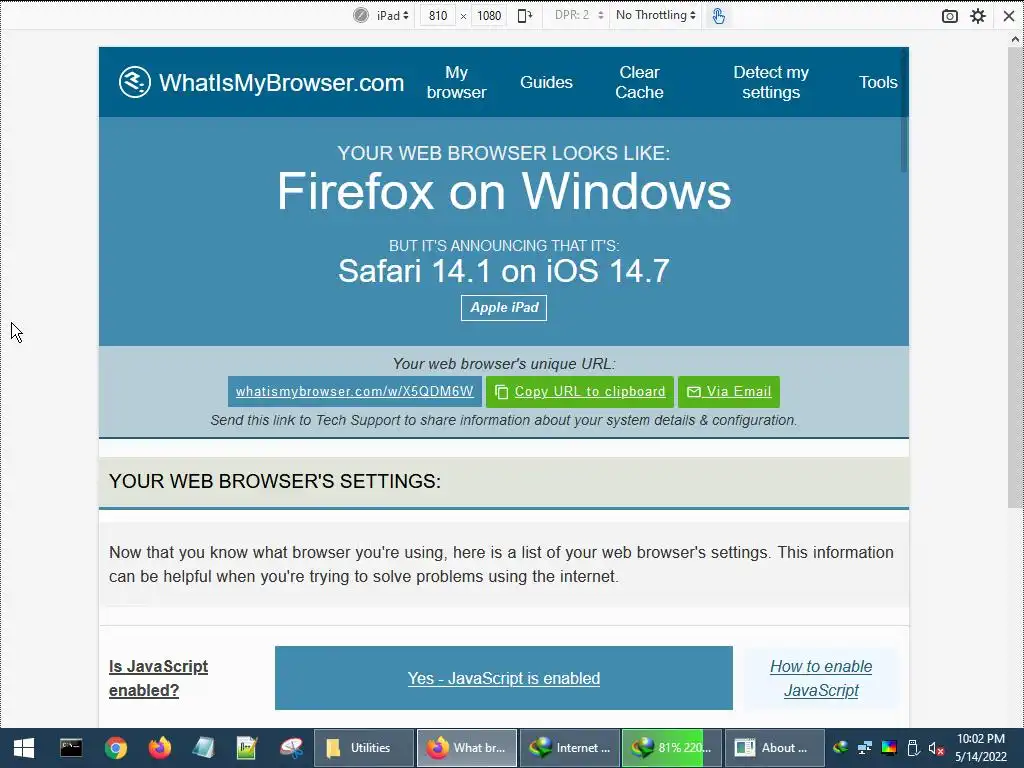Launch Google Chrome from the taskbar

[116, 748]
